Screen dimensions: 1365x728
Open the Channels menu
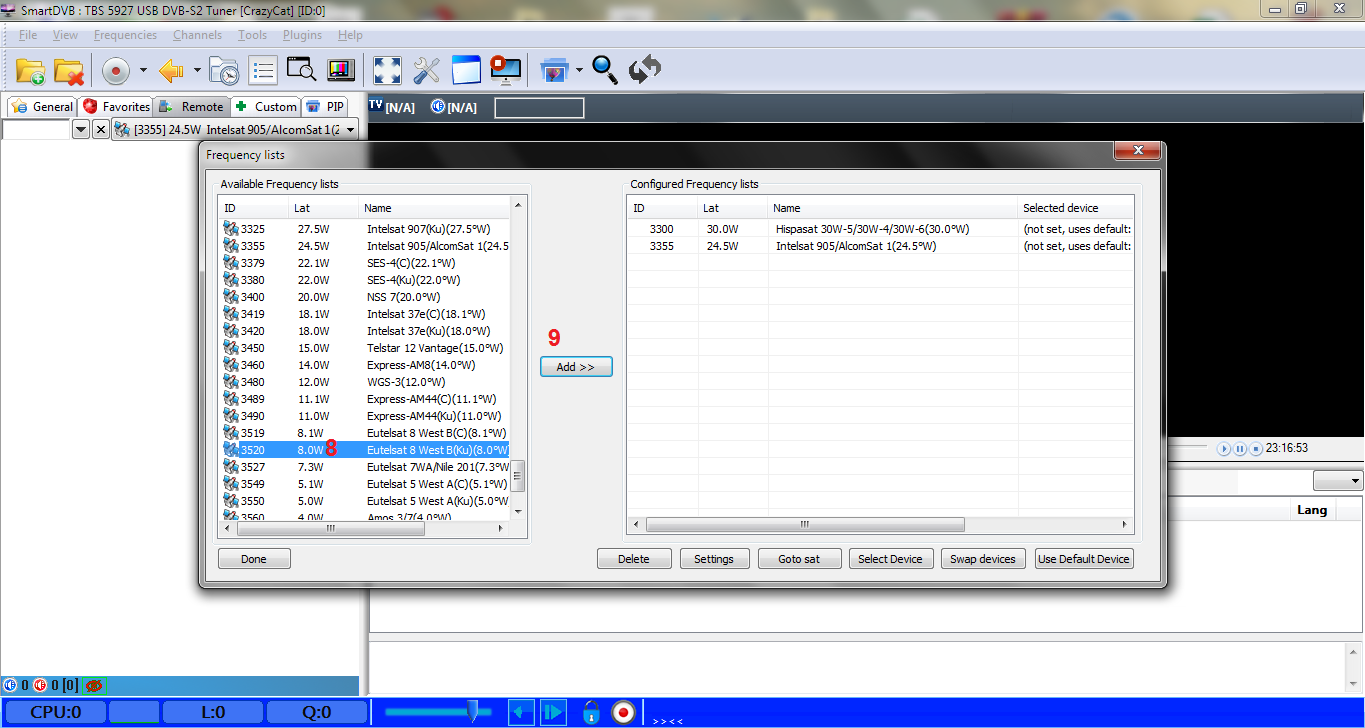coord(197,35)
